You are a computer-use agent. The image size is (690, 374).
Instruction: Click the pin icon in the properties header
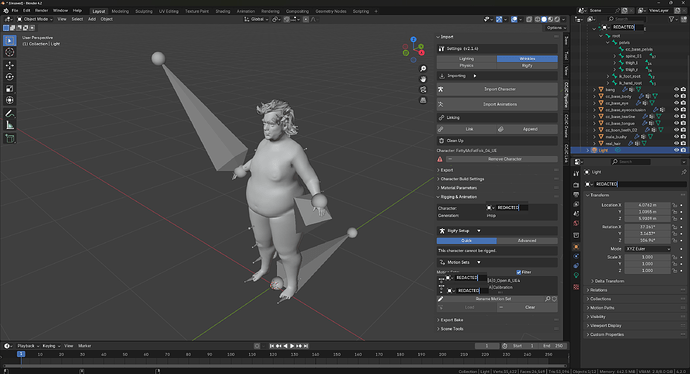tap(683, 172)
